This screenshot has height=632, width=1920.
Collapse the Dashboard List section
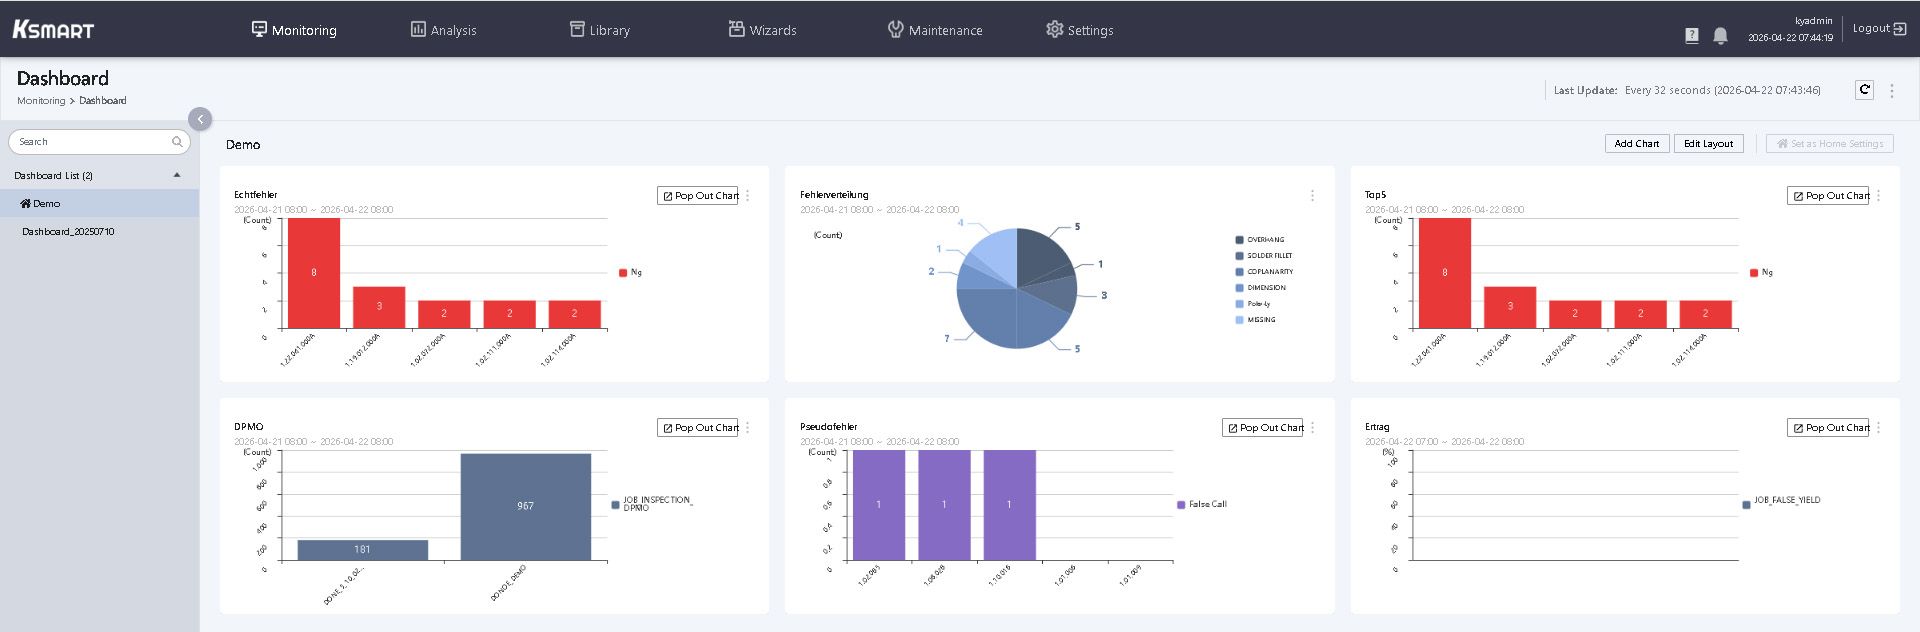click(177, 175)
